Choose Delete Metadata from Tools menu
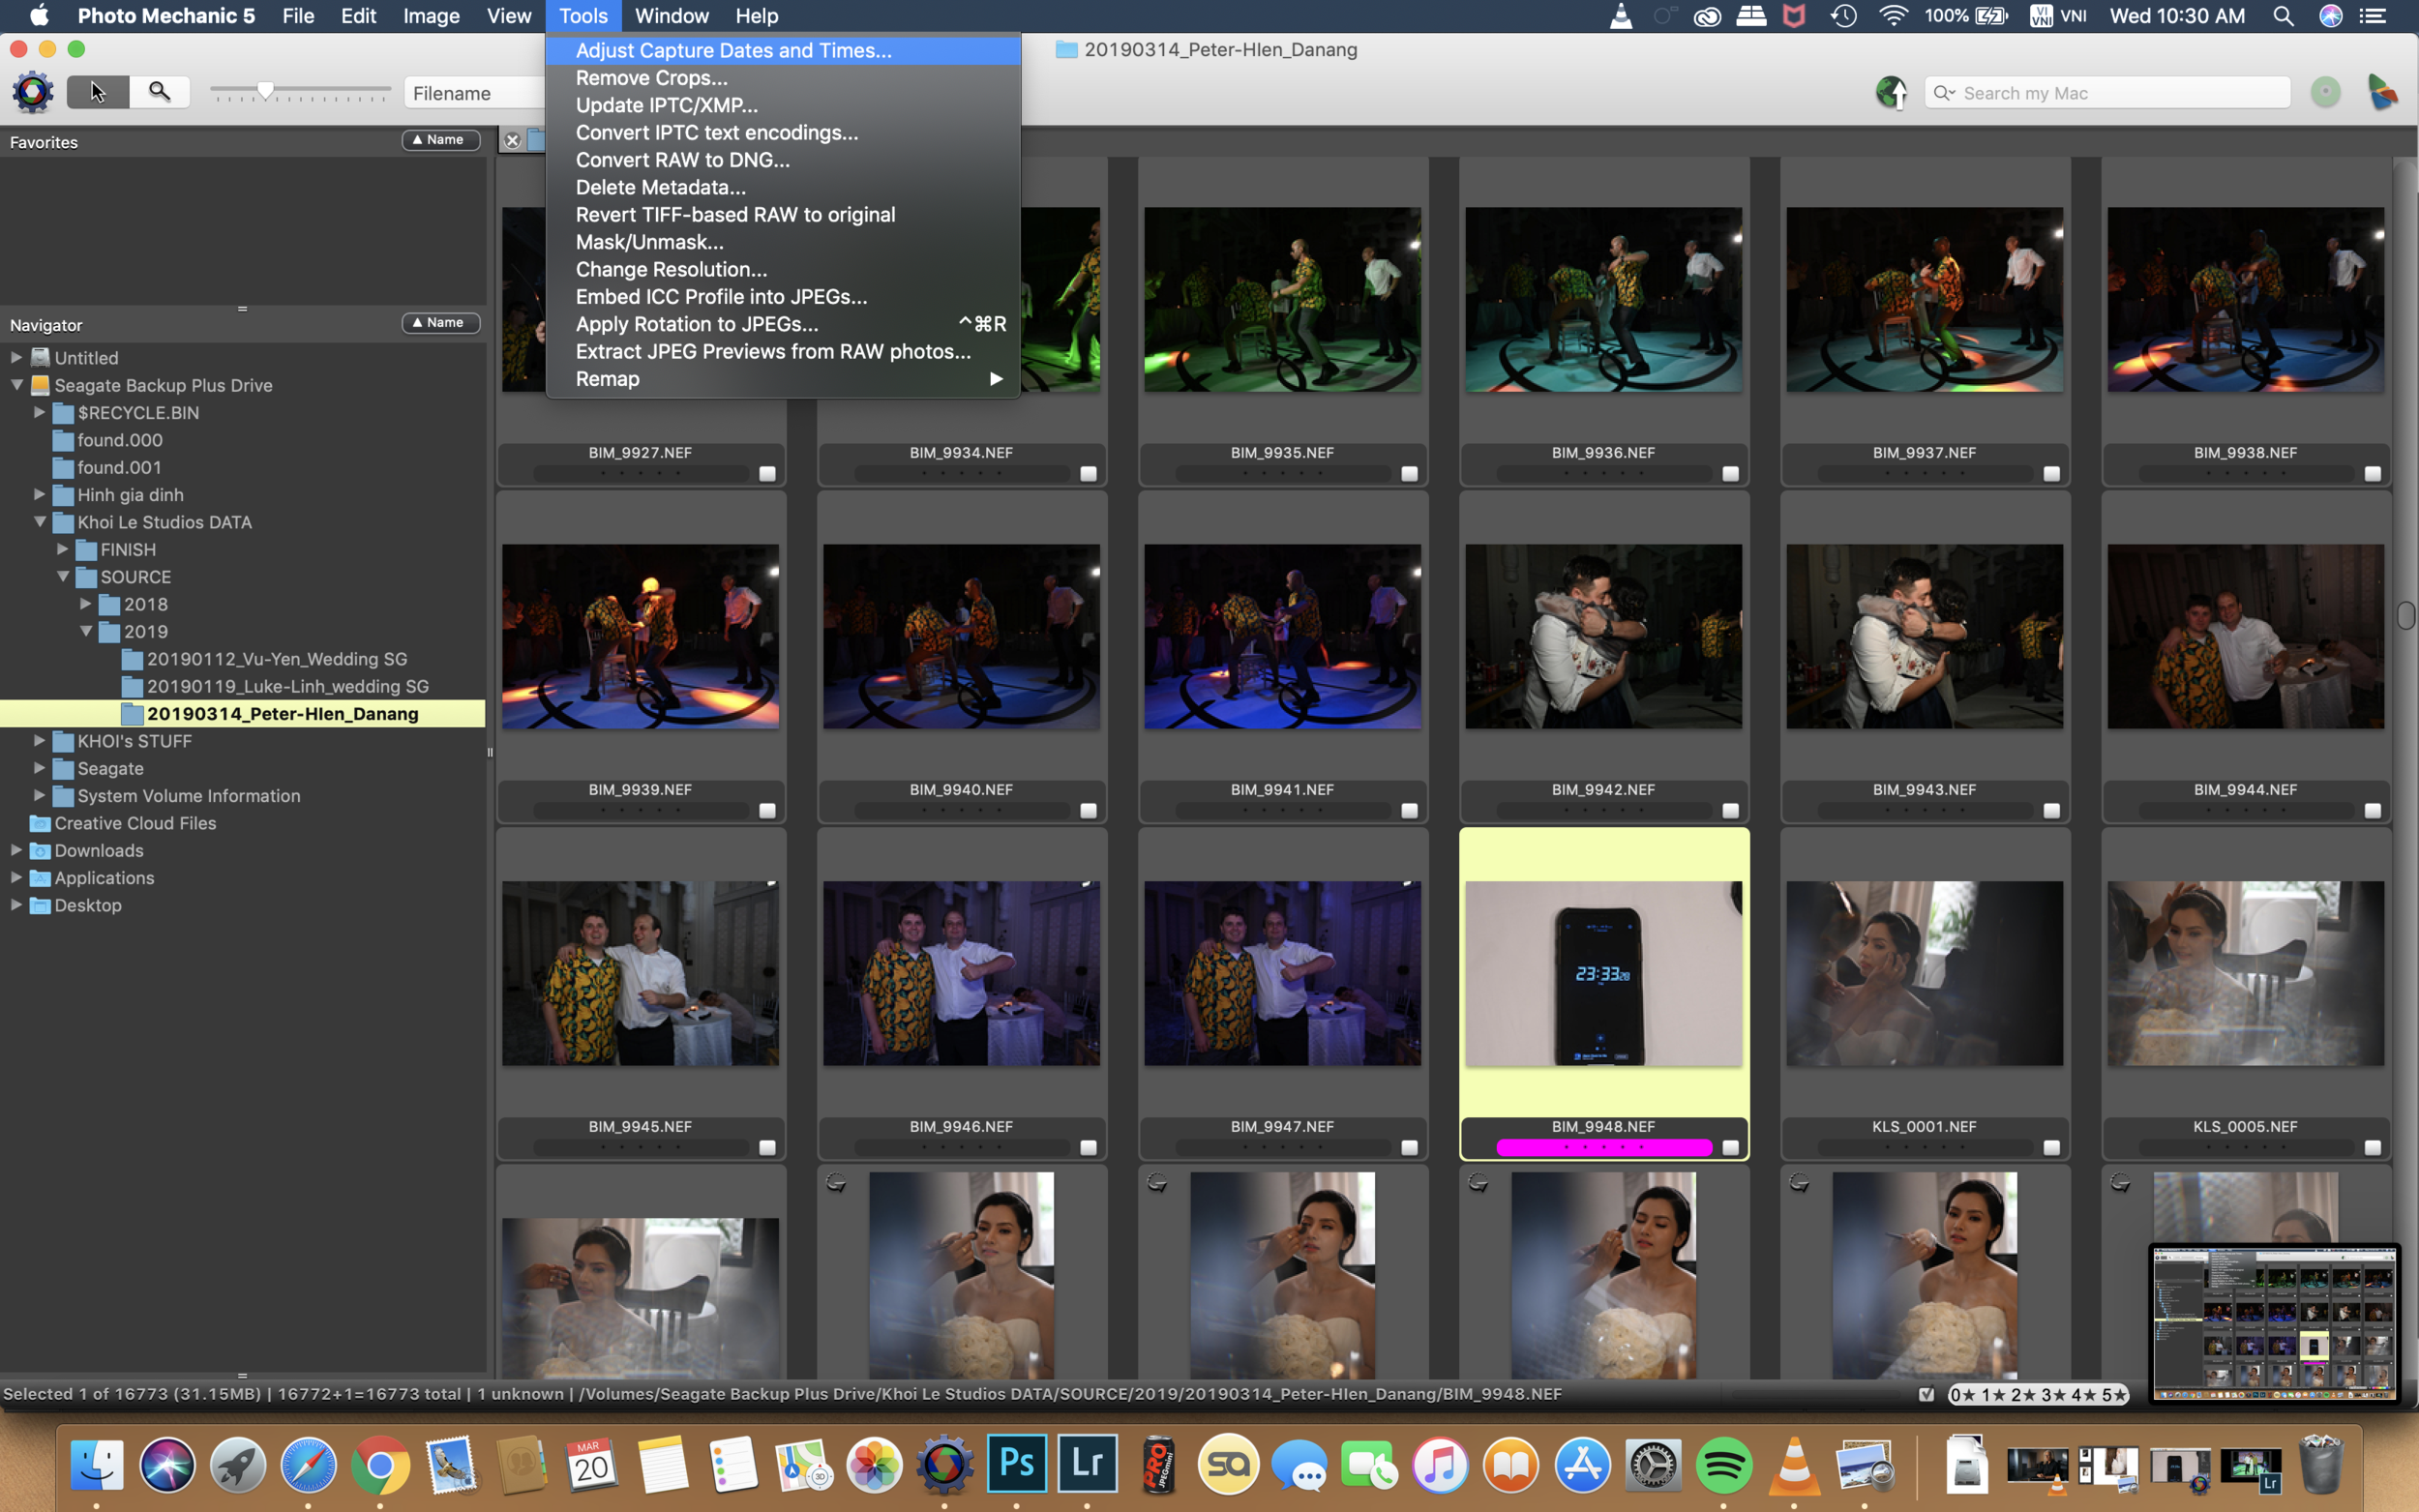Screen dimensions: 2419x1512 tap(783, 187)
